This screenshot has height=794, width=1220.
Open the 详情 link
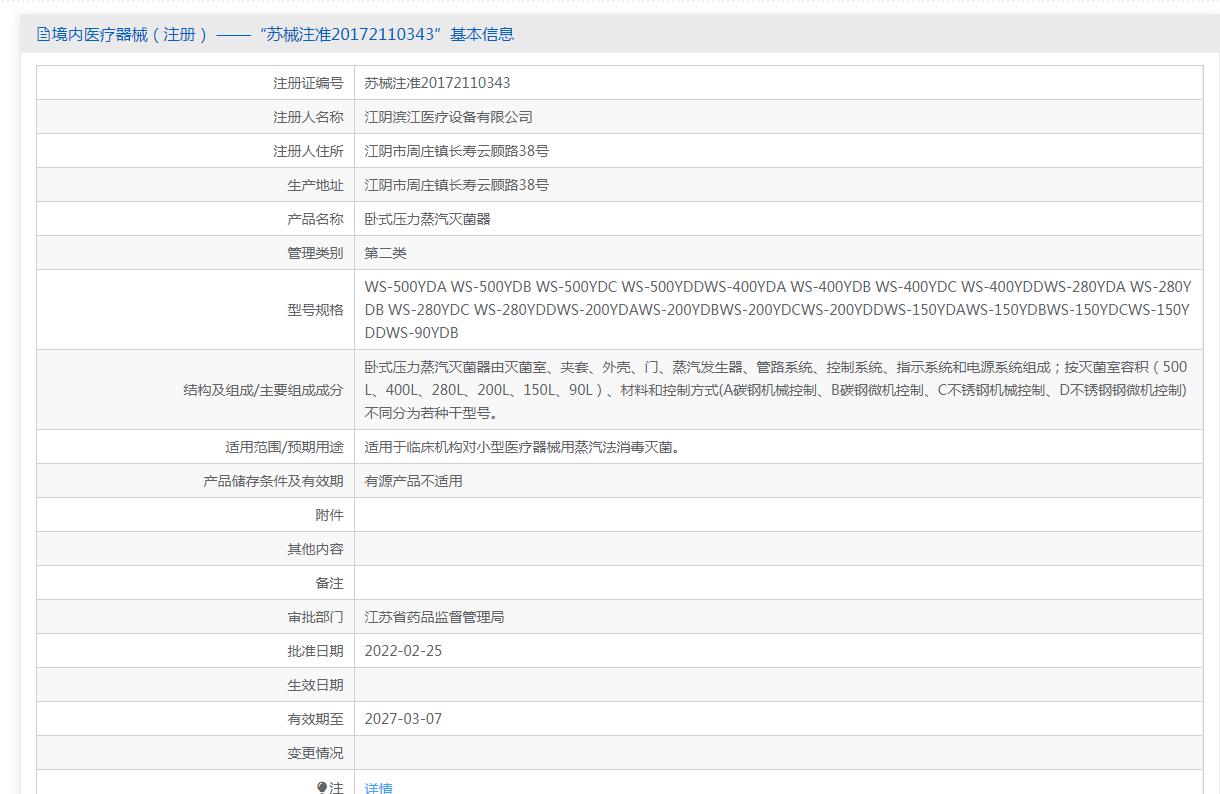378,788
